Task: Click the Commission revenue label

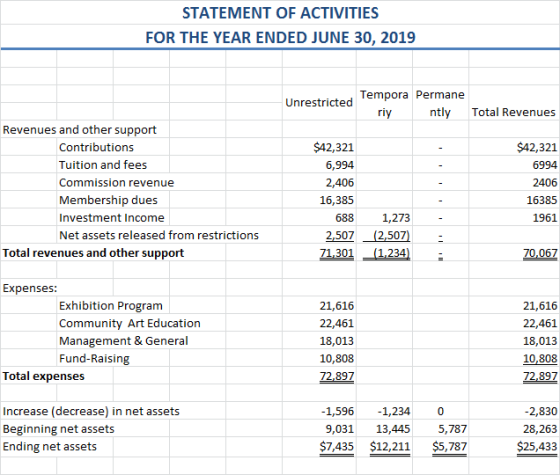Action: click(116, 182)
